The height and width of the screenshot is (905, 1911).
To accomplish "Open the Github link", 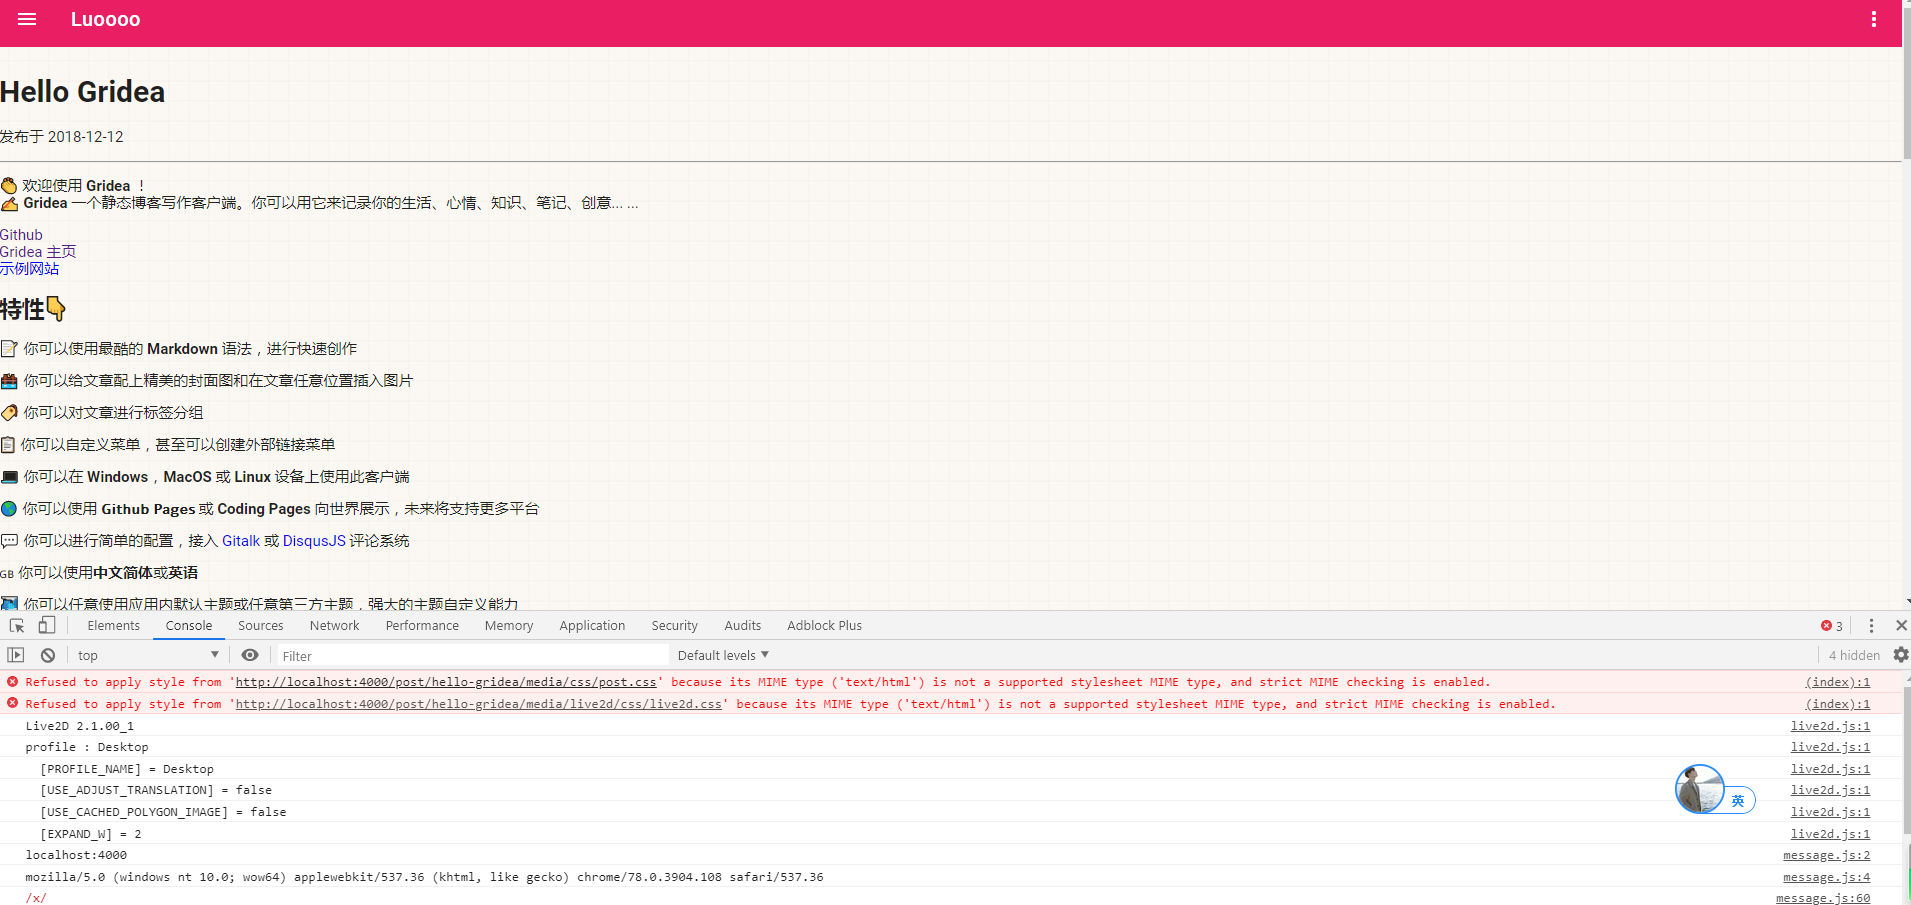I will coord(21,234).
